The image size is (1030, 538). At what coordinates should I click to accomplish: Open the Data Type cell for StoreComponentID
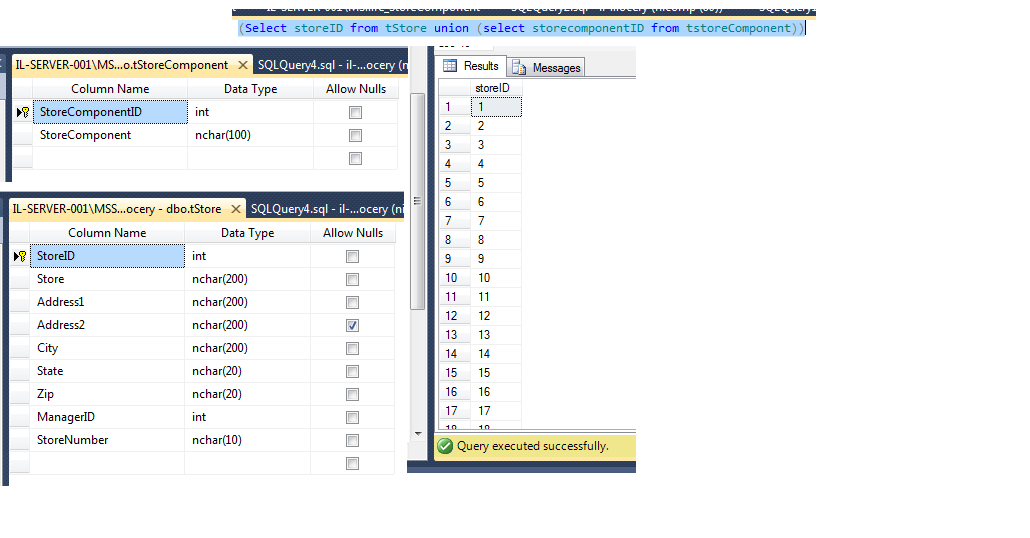tap(250, 112)
